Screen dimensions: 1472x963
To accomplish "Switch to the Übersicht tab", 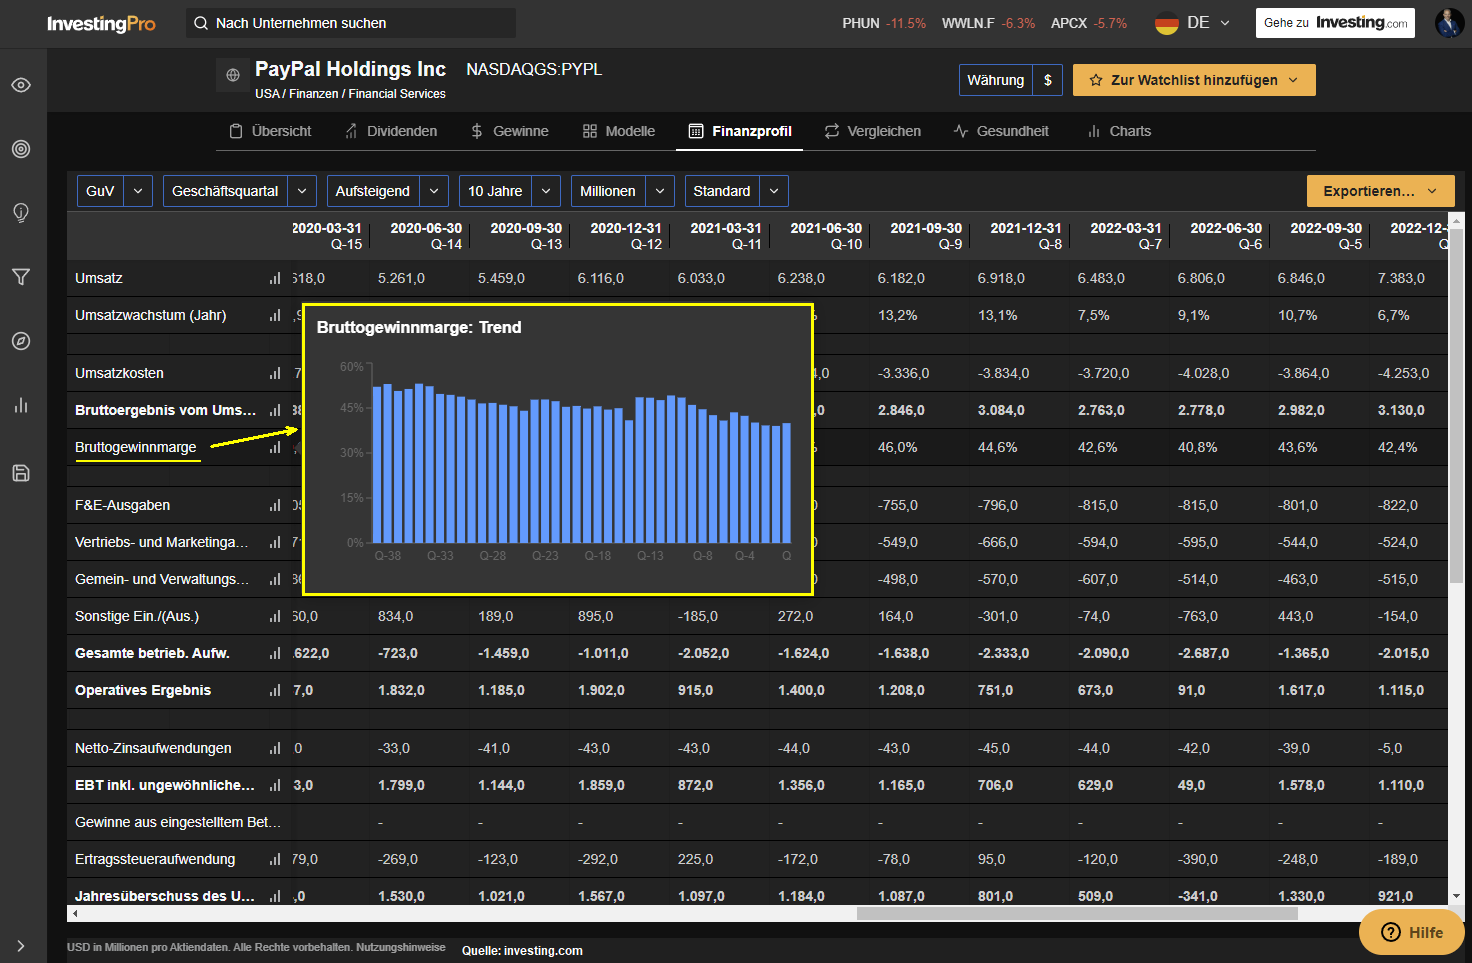I will click(x=270, y=131).
